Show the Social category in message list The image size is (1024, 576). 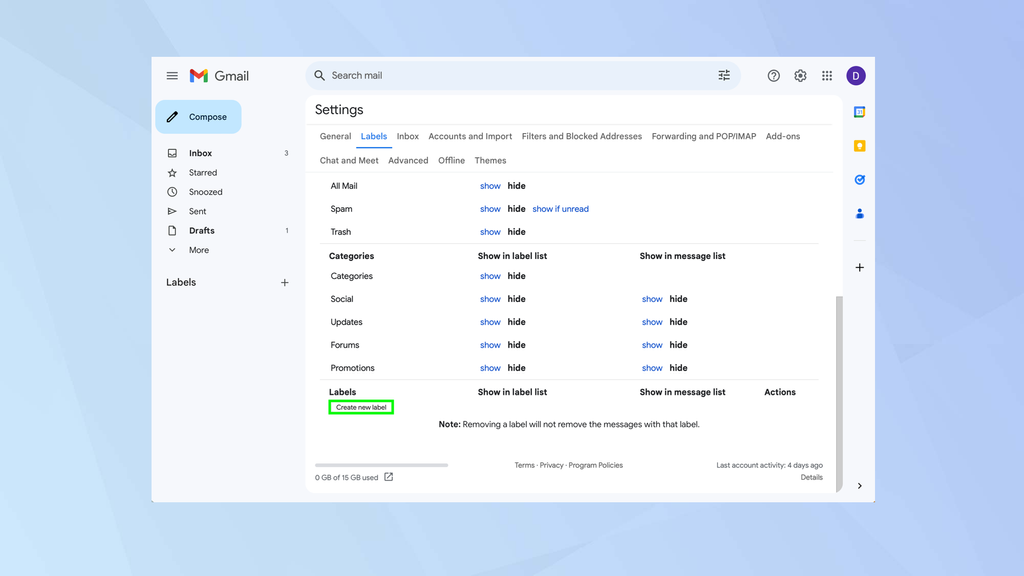(651, 298)
